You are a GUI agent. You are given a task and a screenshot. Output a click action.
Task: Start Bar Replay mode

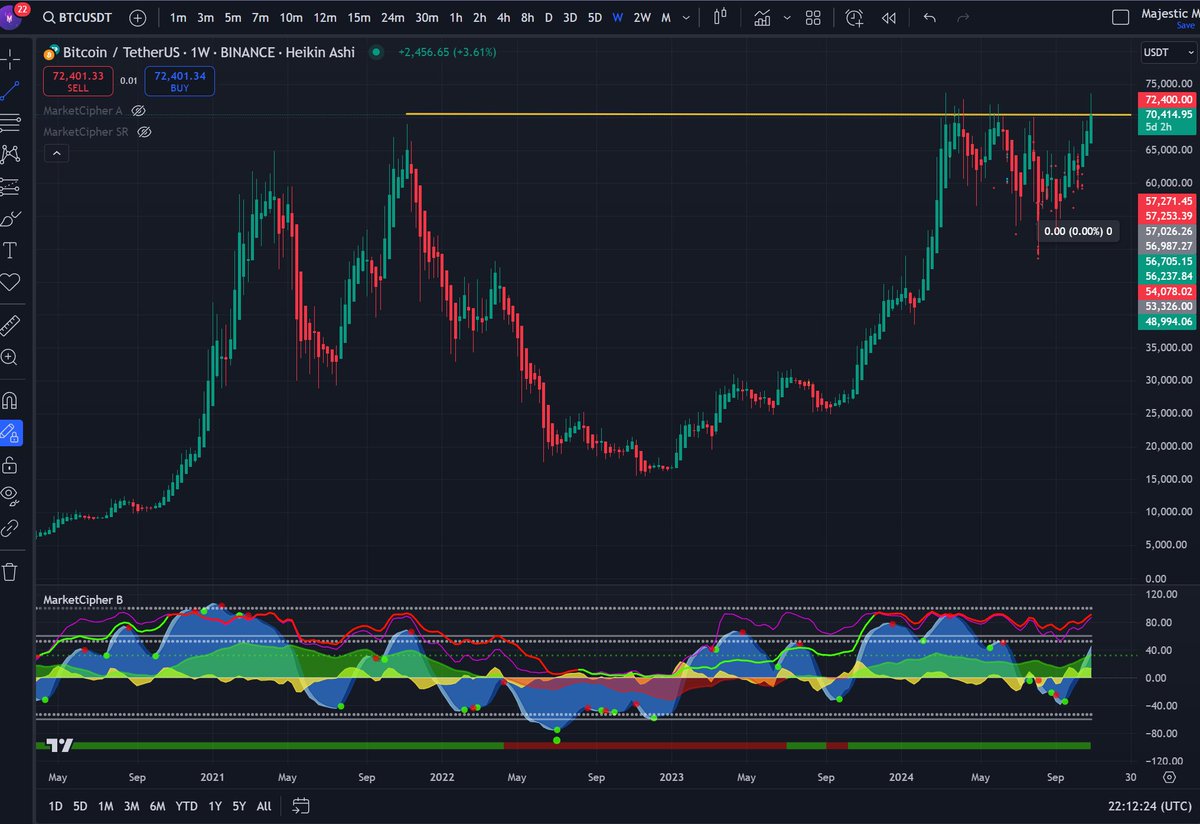point(888,18)
